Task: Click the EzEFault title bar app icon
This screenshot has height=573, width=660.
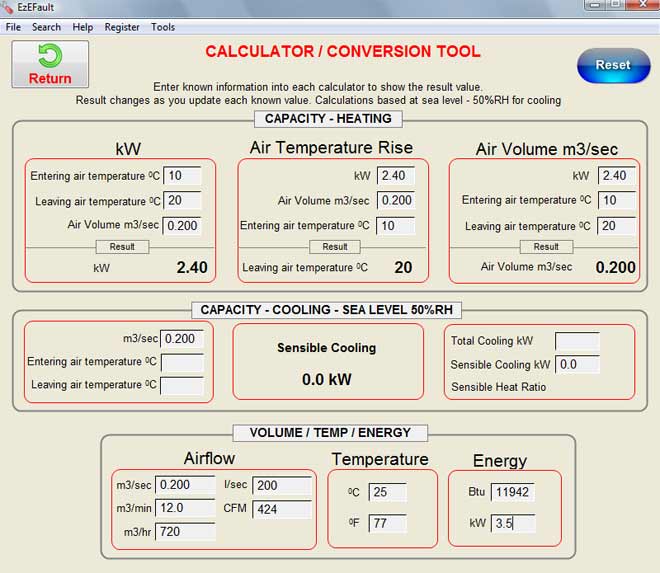Action: coord(8,7)
